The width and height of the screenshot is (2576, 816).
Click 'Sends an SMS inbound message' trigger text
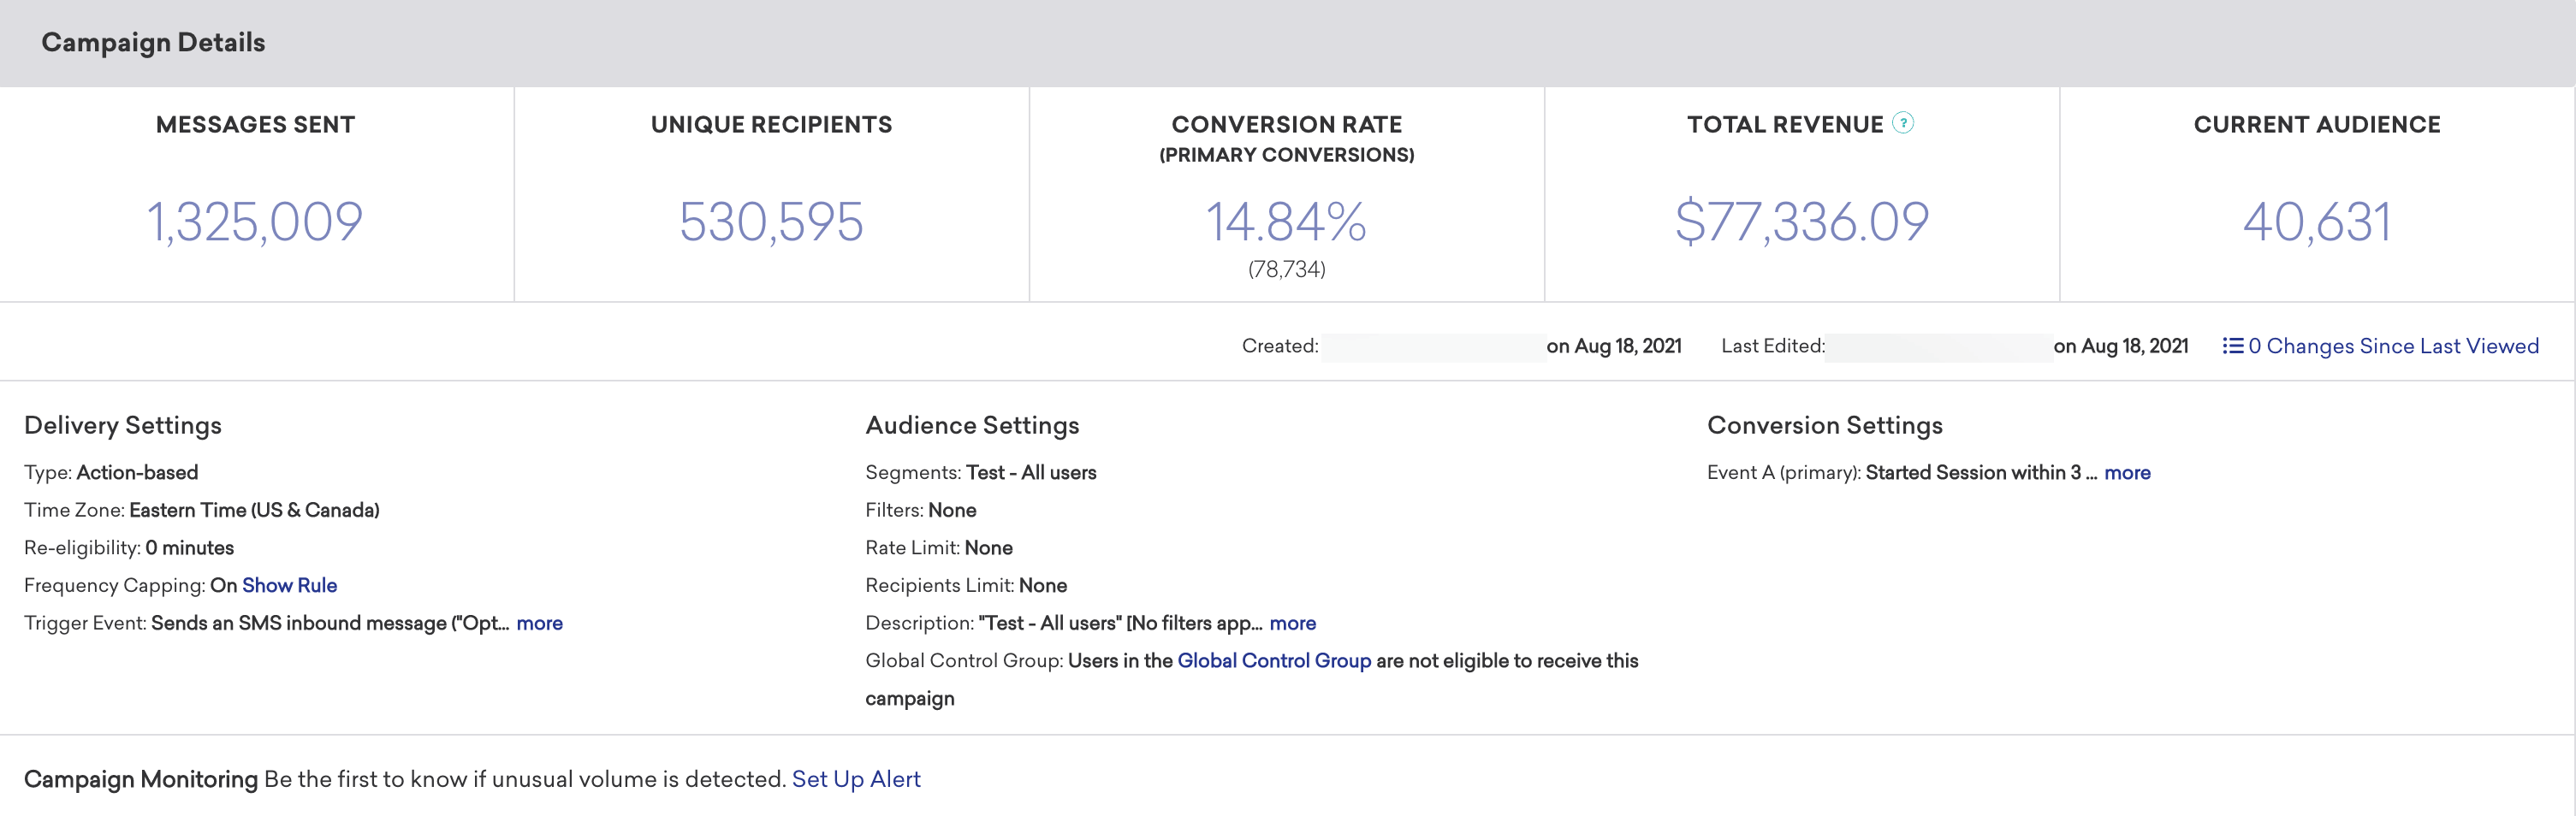coord(299,623)
